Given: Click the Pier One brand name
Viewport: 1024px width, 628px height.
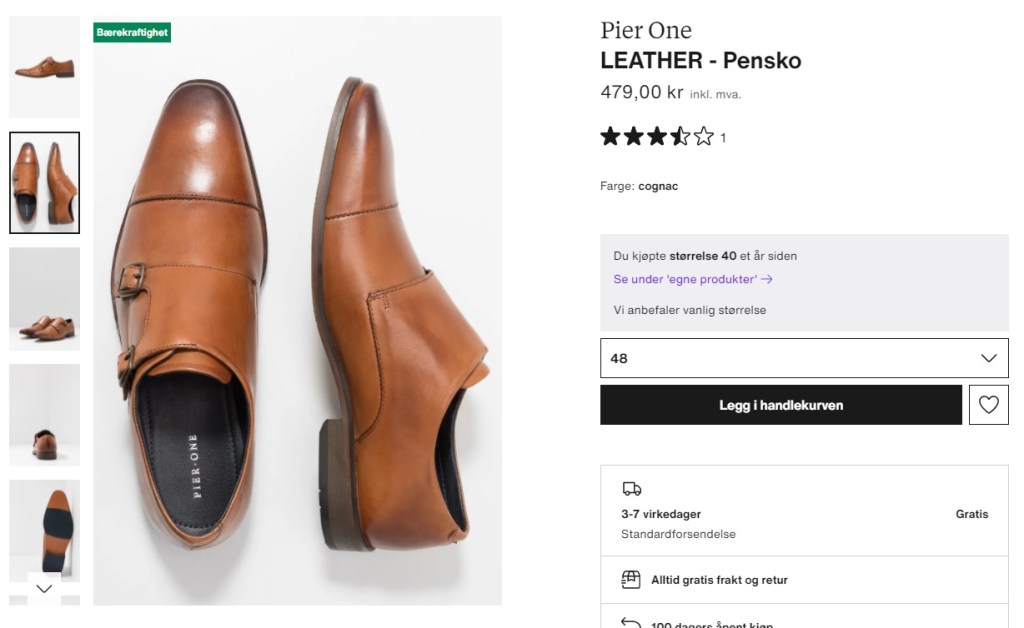Looking at the screenshot, I should (x=645, y=30).
